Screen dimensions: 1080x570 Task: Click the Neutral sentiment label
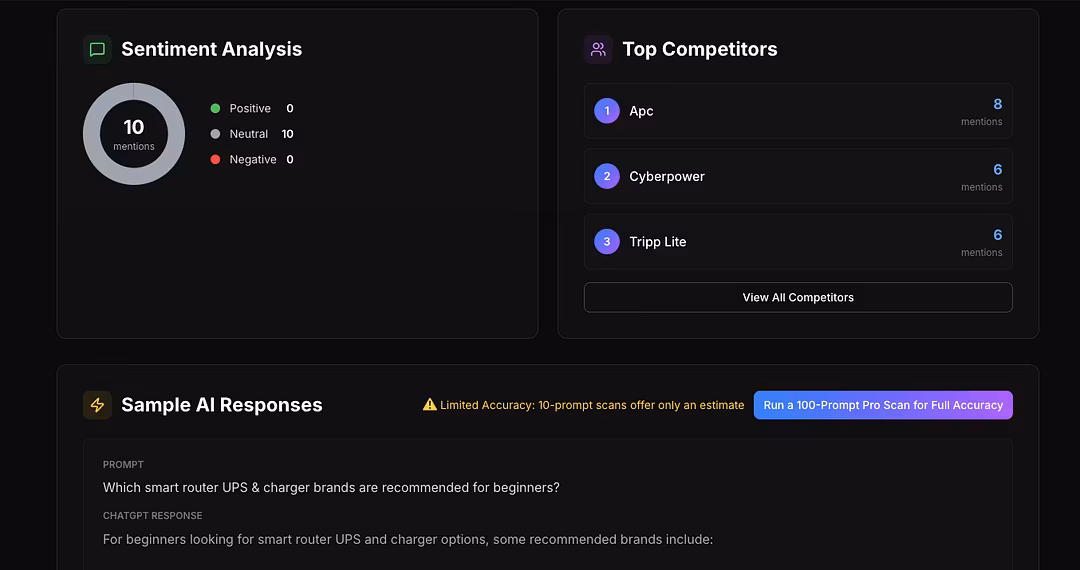click(x=249, y=134)
